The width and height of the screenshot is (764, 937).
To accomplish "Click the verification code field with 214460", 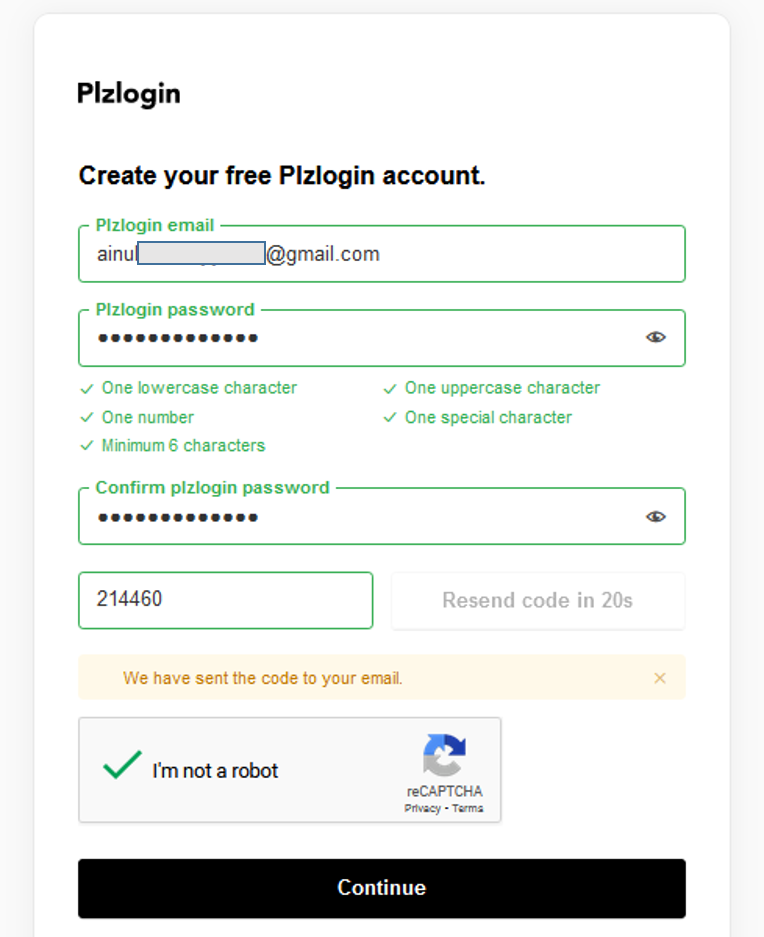I will pos(225,600).
